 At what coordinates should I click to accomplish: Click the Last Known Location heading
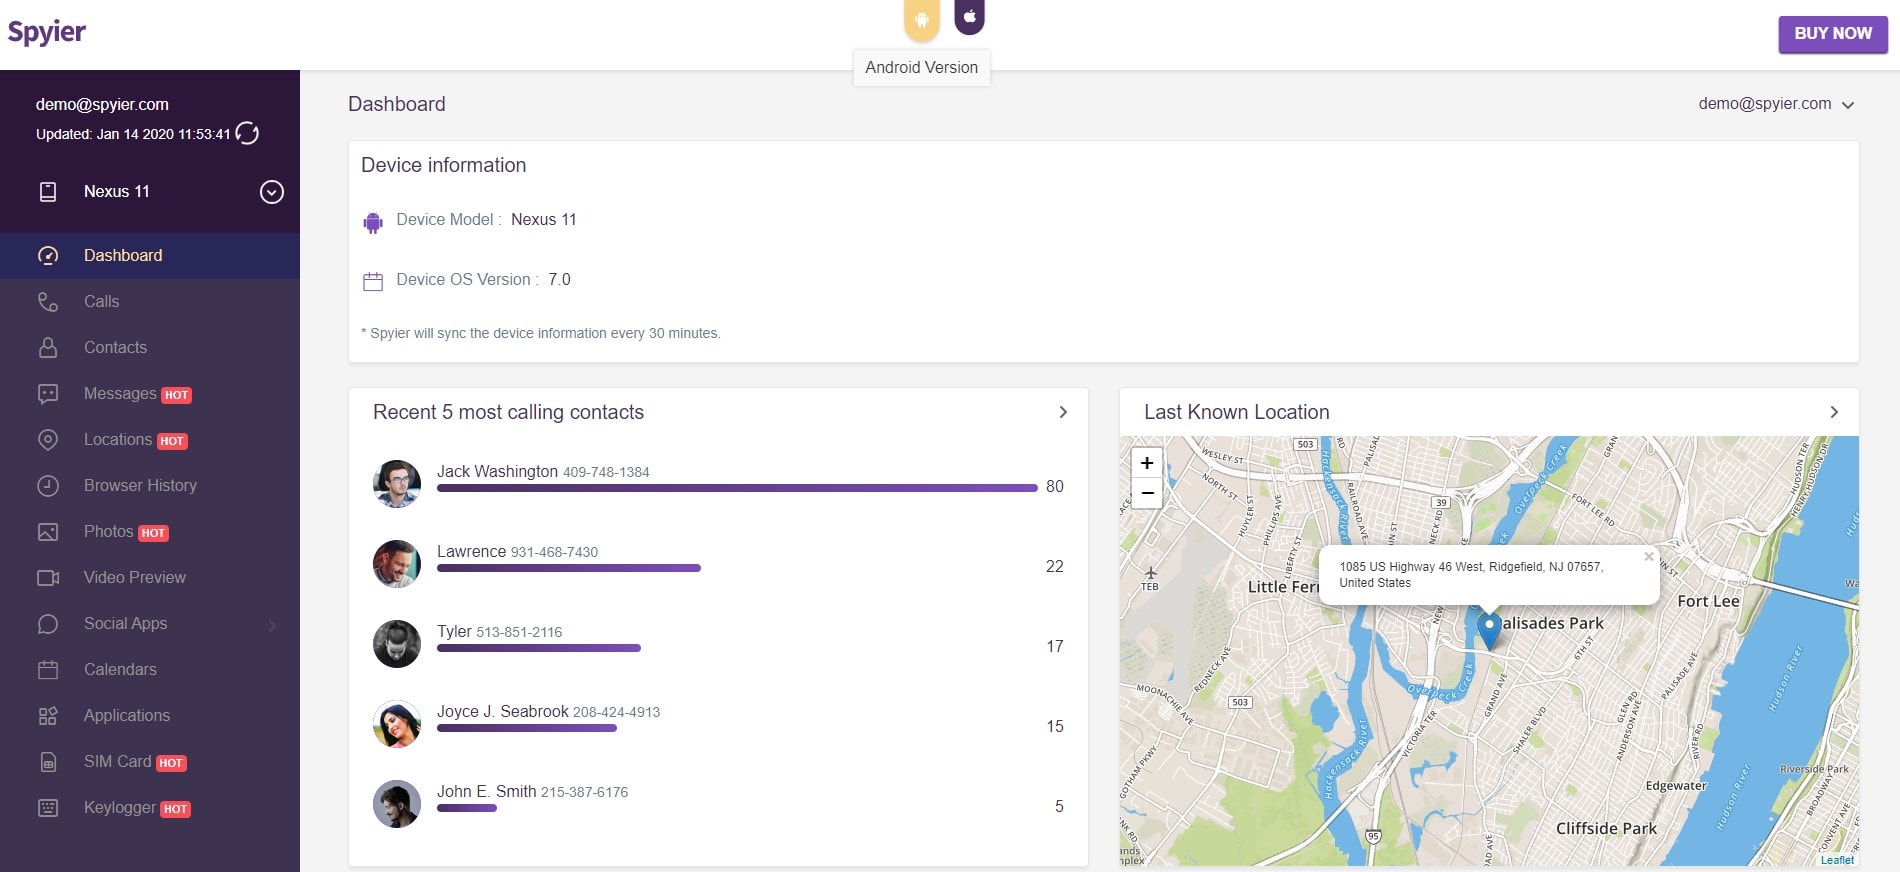tap(1237, 412)
